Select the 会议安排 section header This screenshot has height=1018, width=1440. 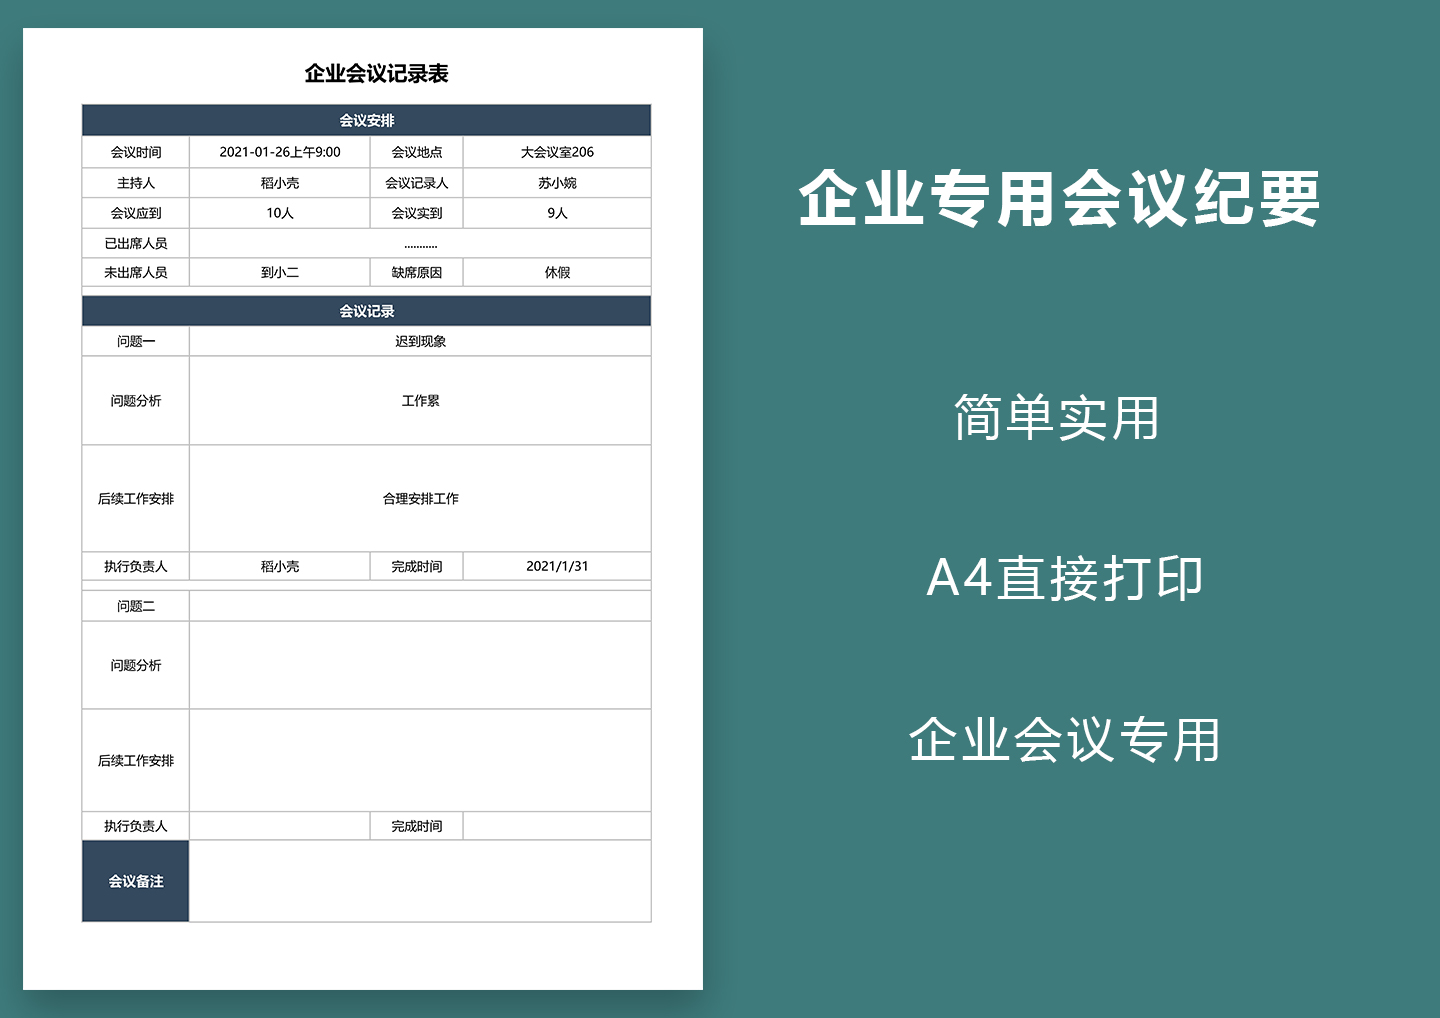(x=365, y=118)
